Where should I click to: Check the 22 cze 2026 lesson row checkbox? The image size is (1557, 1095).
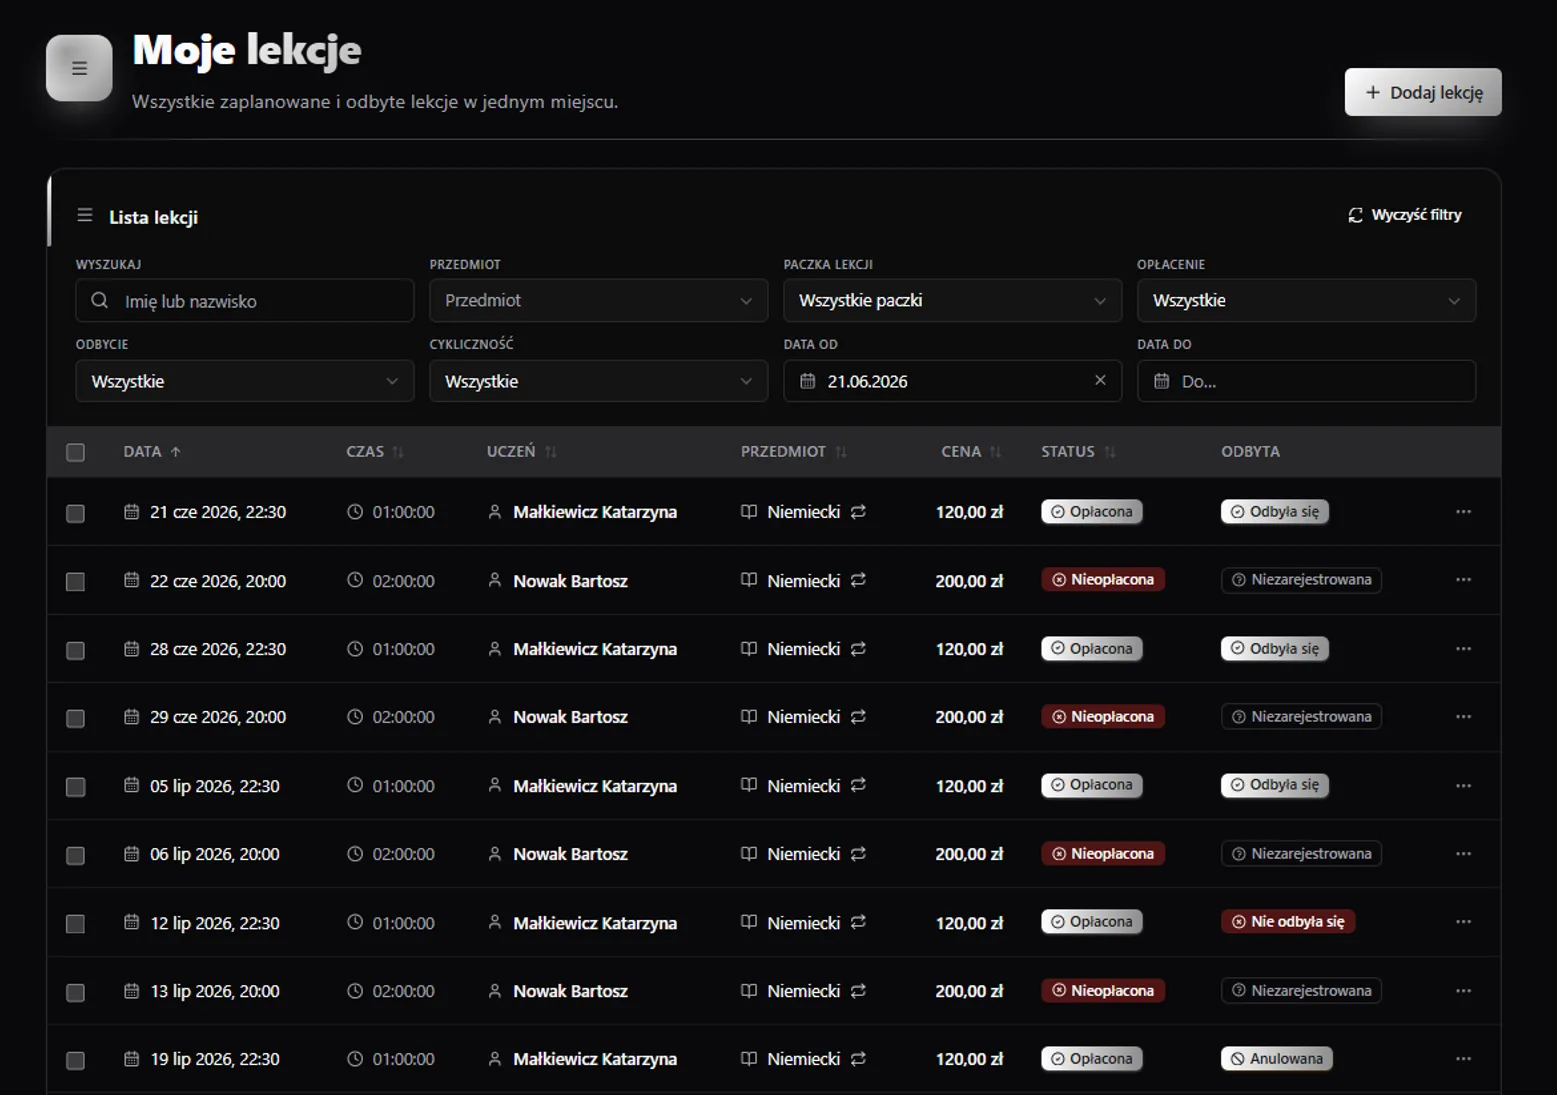point(75,581)
